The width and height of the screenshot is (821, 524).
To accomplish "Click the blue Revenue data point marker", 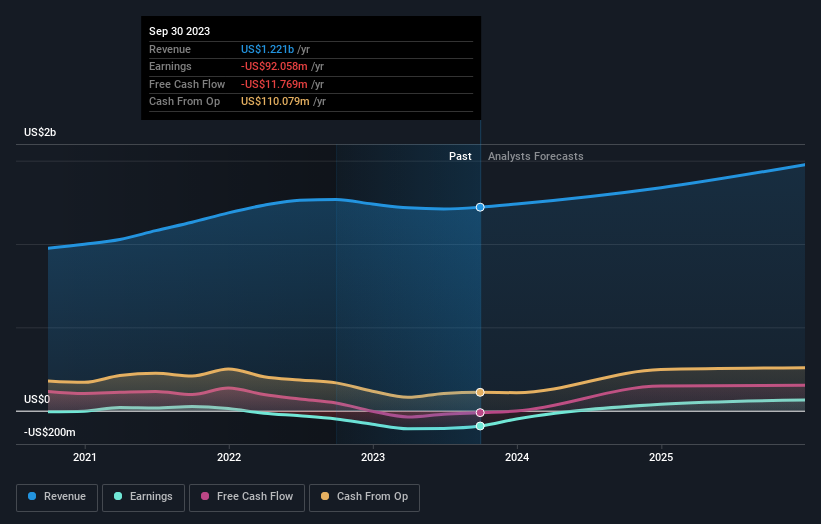I will [x=480, y=207].
